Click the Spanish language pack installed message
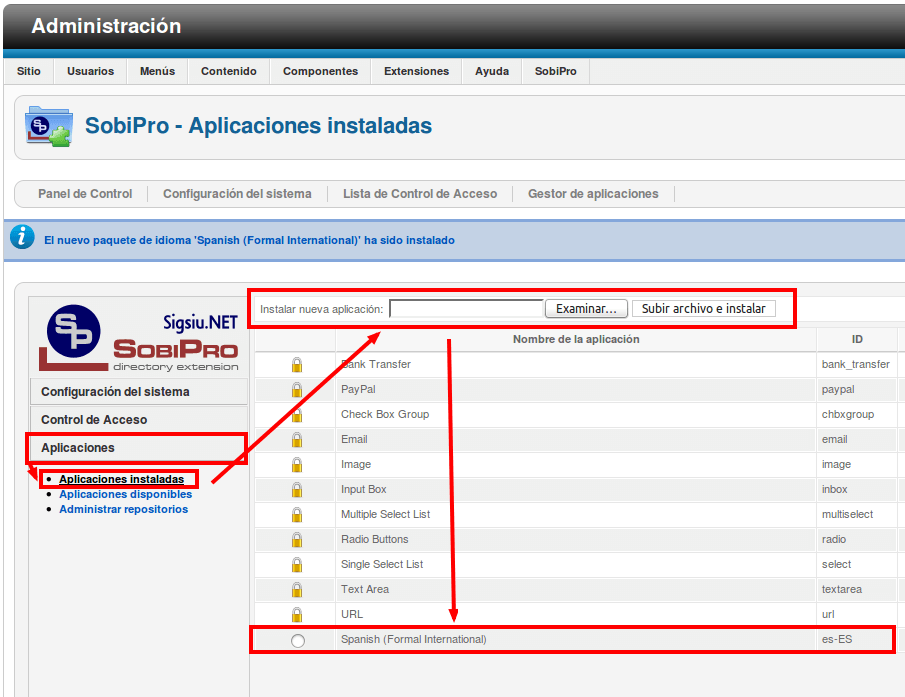 tap(249, 240)
